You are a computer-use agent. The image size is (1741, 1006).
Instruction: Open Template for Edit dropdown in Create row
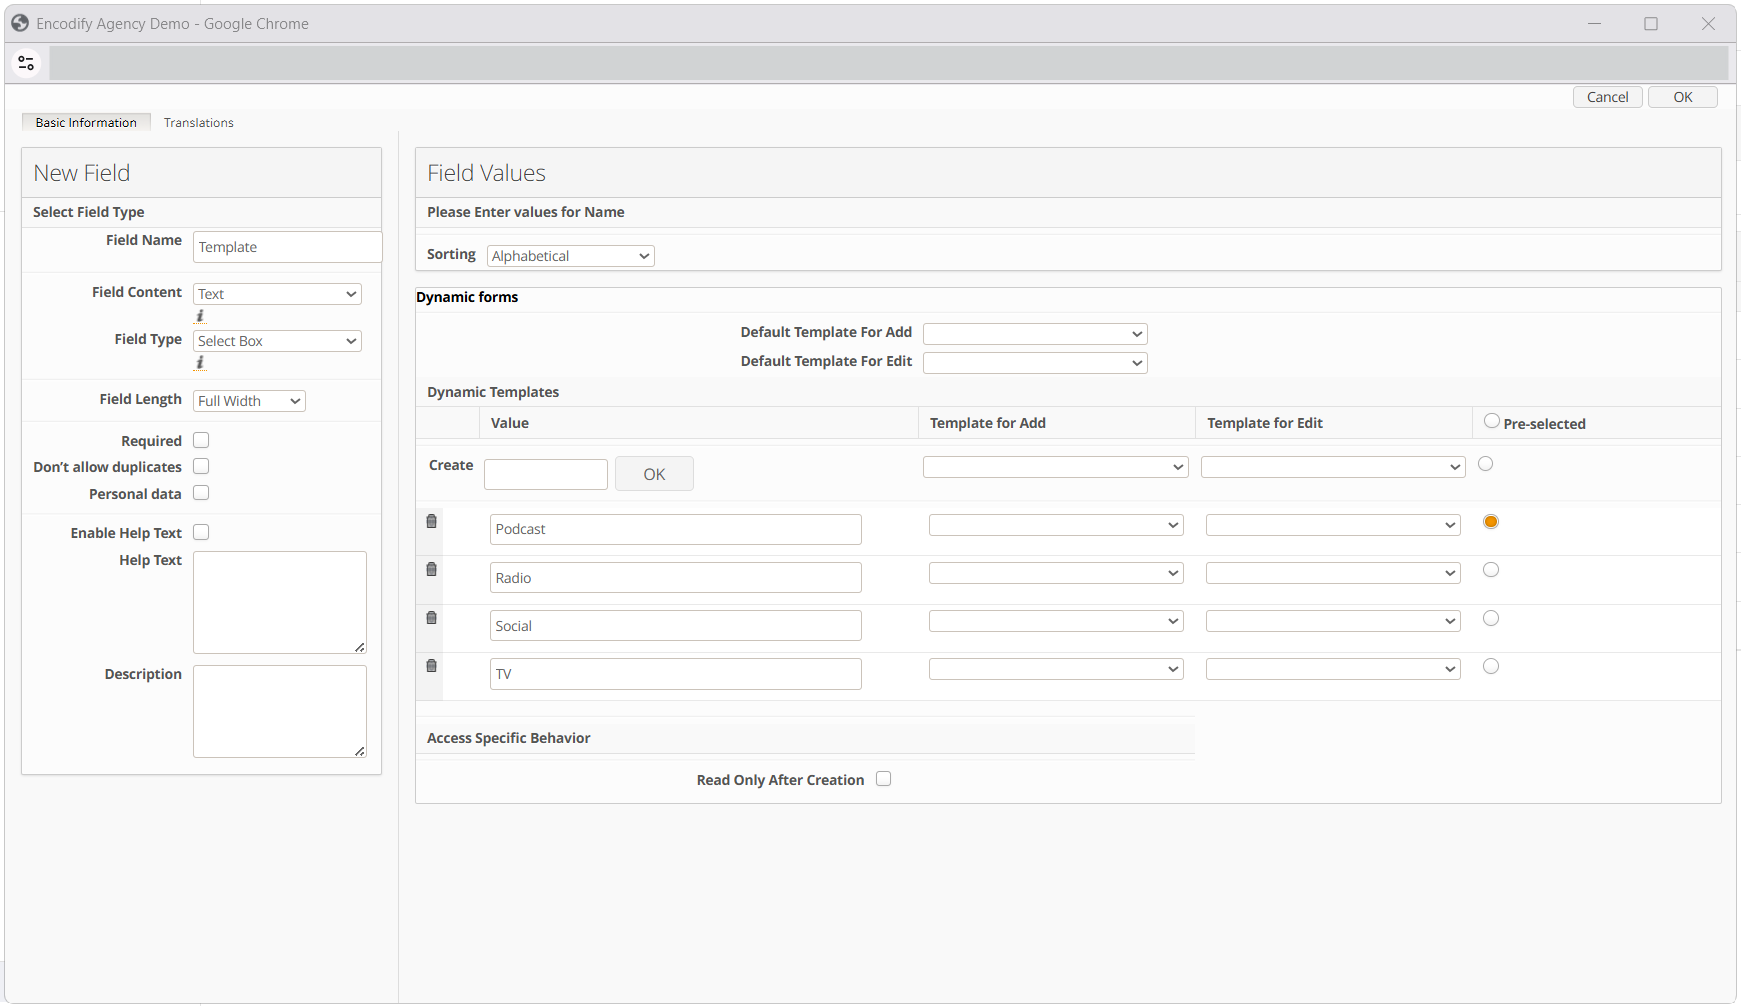1333,467
